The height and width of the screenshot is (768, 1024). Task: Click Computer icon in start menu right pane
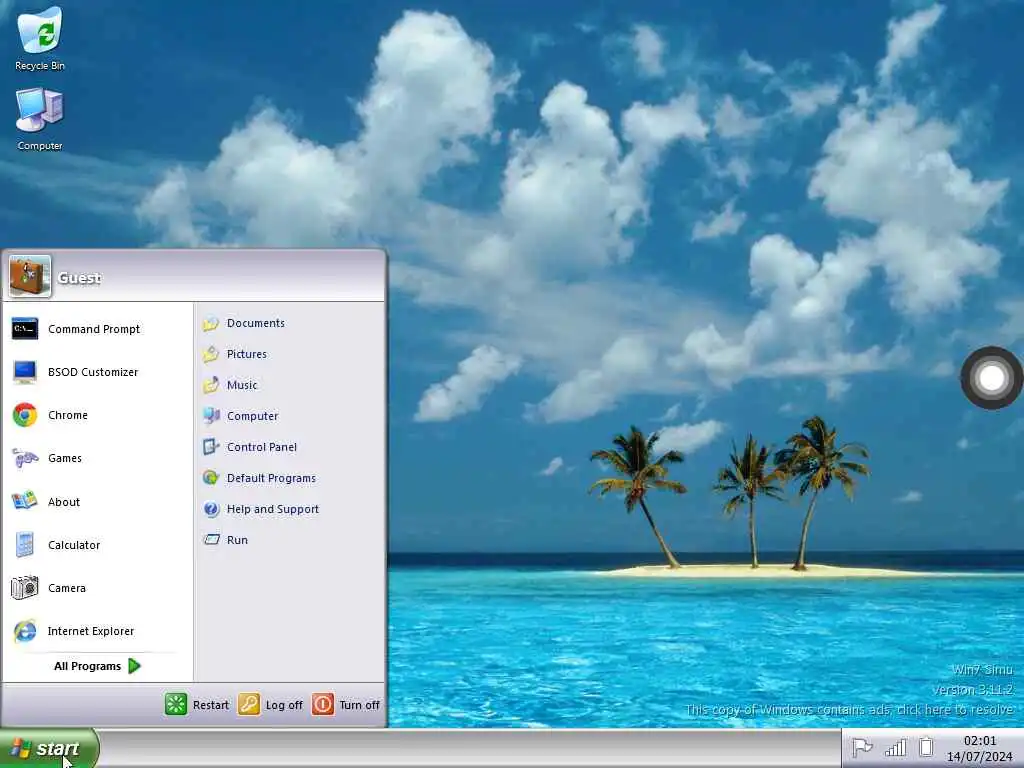[x=211, y=416]
